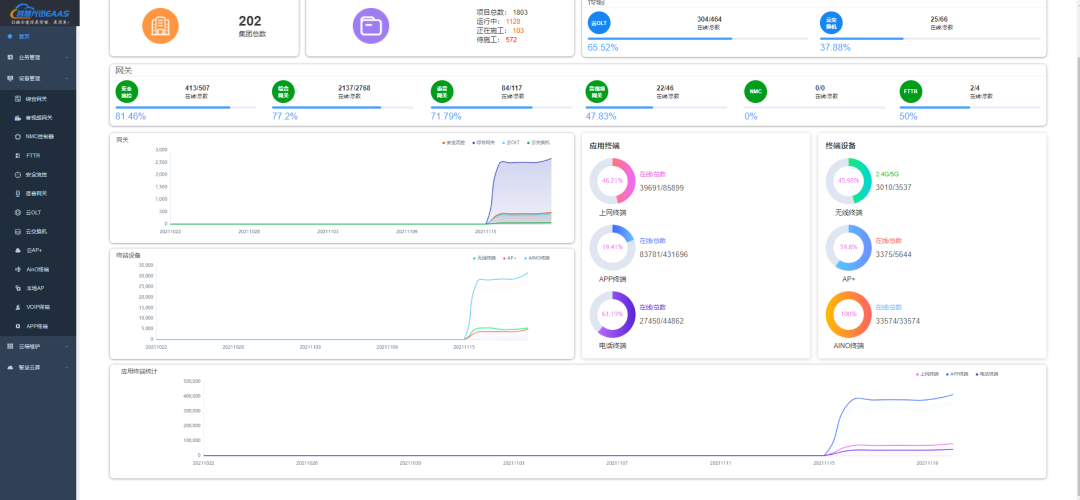Click the 3010/3537 无线终端 value
Screen dimensions: 1080x500
click(894, 187)
